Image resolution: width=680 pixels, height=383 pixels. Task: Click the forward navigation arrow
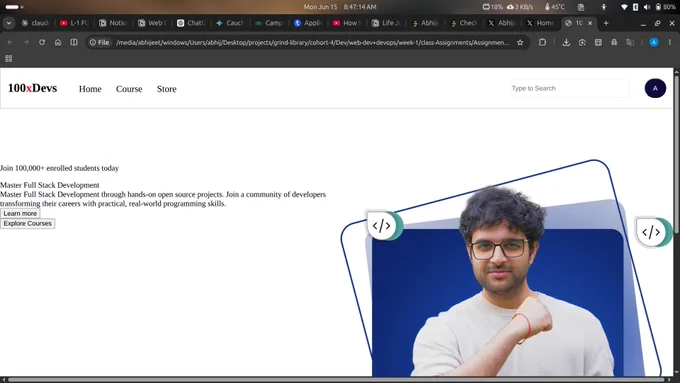pyautogui.click(x=26, y=43)
